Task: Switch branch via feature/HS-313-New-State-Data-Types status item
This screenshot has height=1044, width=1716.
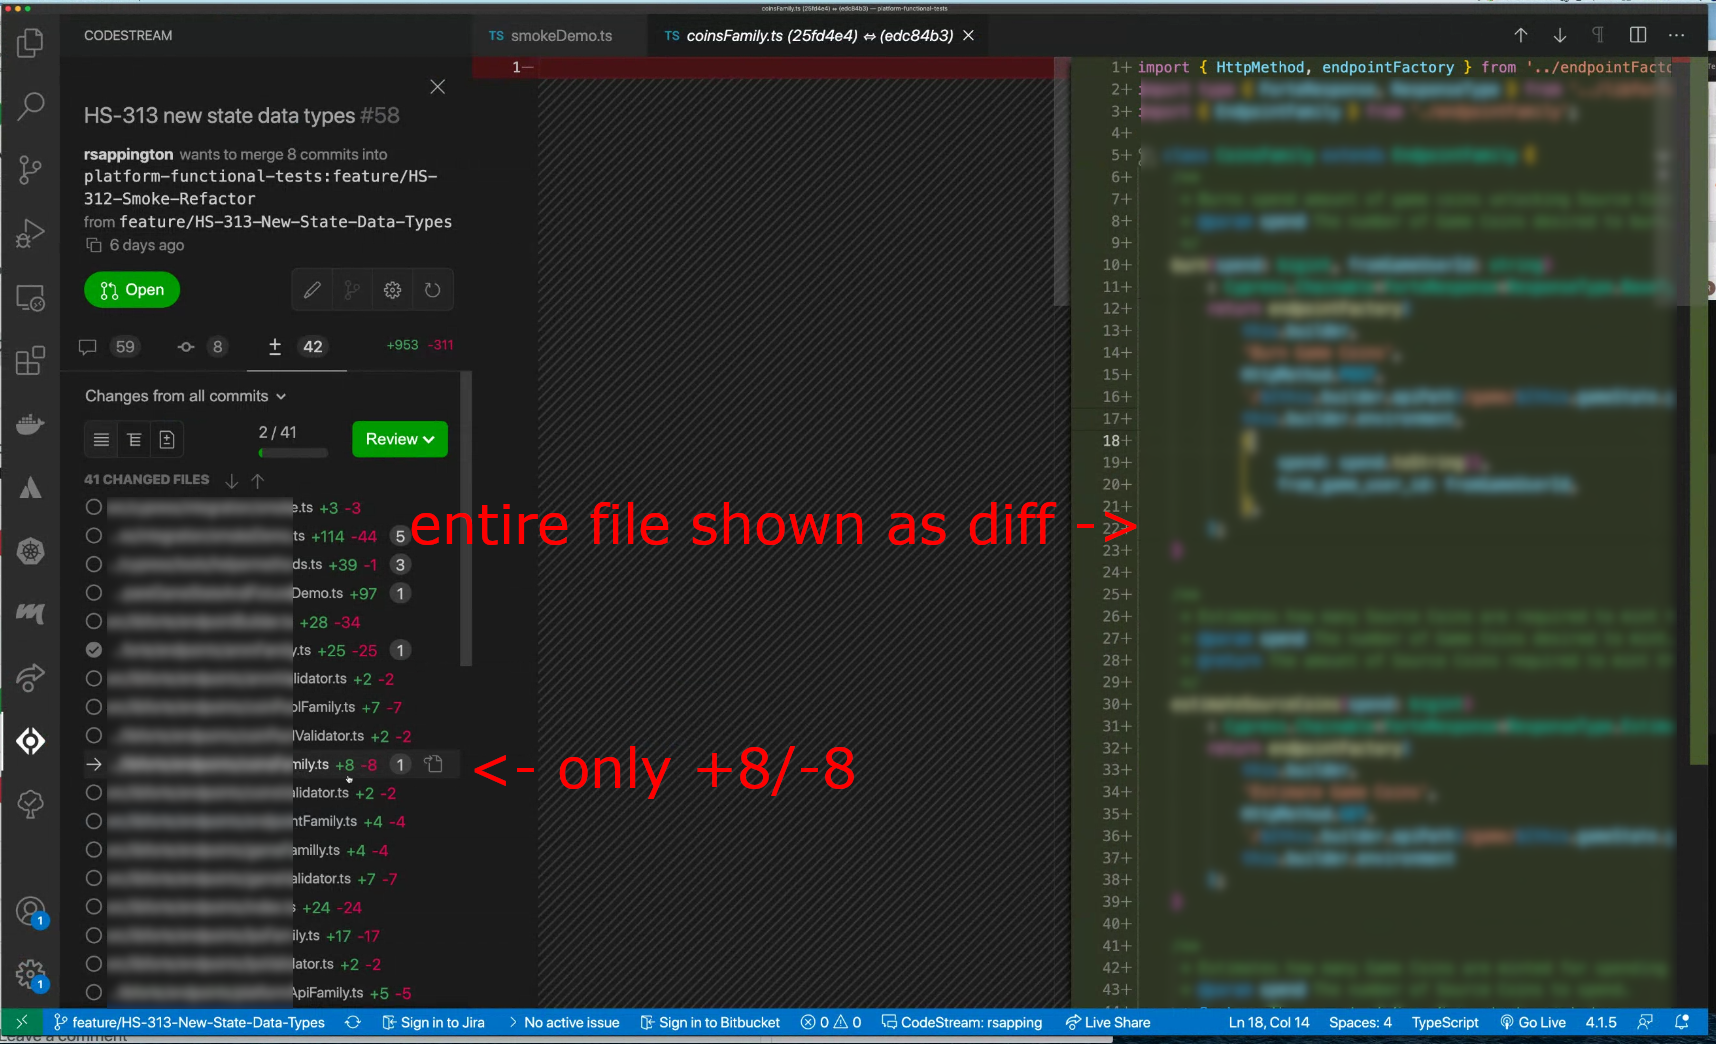Action: (x=189, y=1022)
